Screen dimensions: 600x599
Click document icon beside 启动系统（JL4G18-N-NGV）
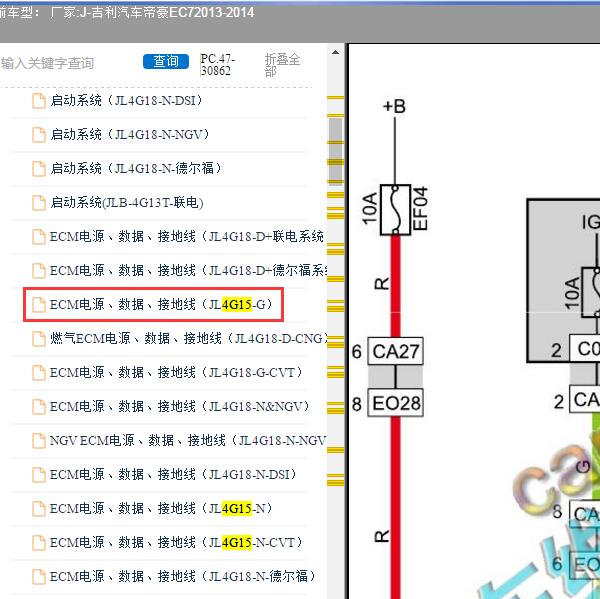tap(39, 135)
